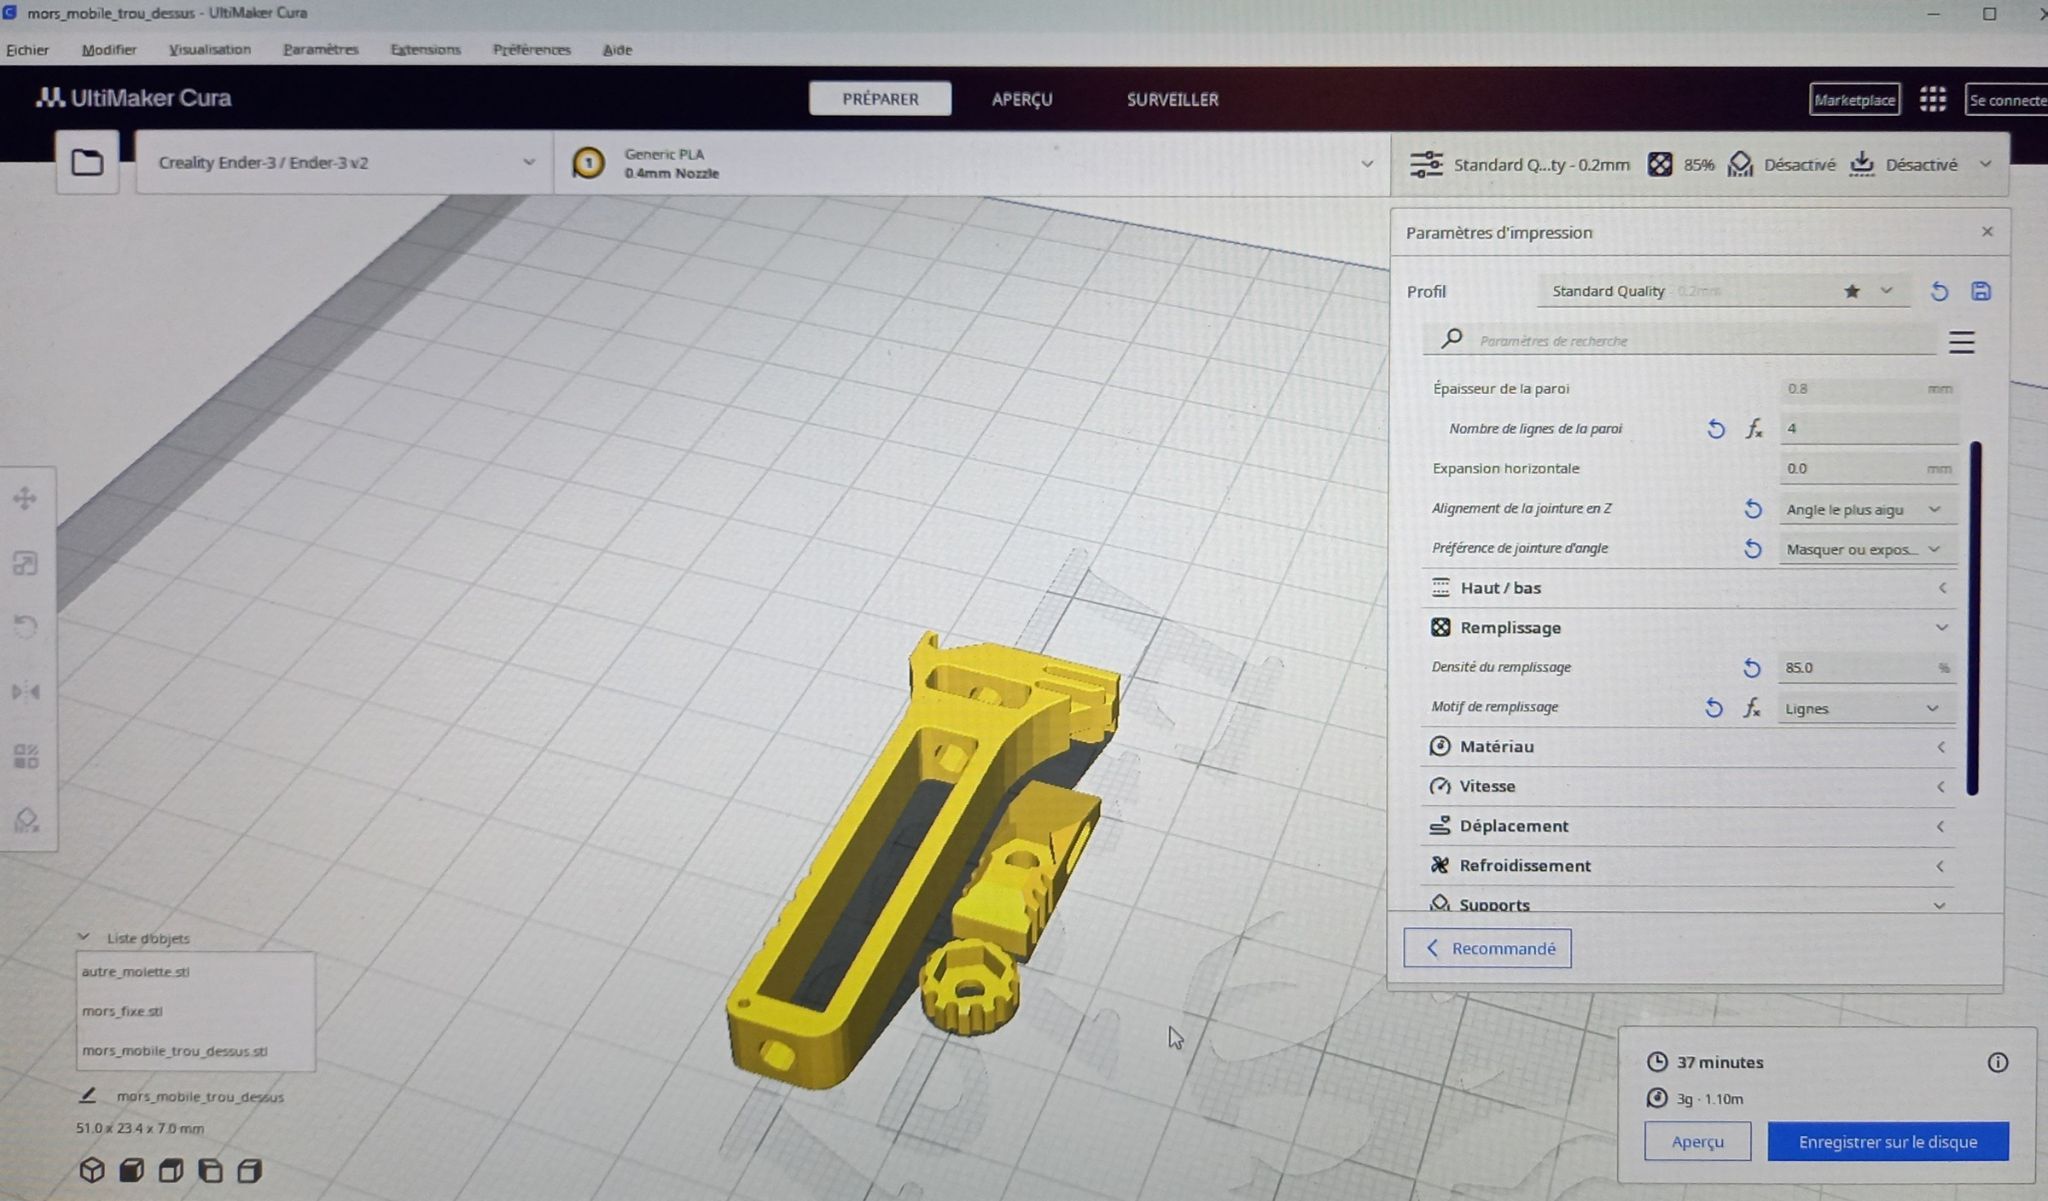Select the Support Blocker tool

(25, 821)
